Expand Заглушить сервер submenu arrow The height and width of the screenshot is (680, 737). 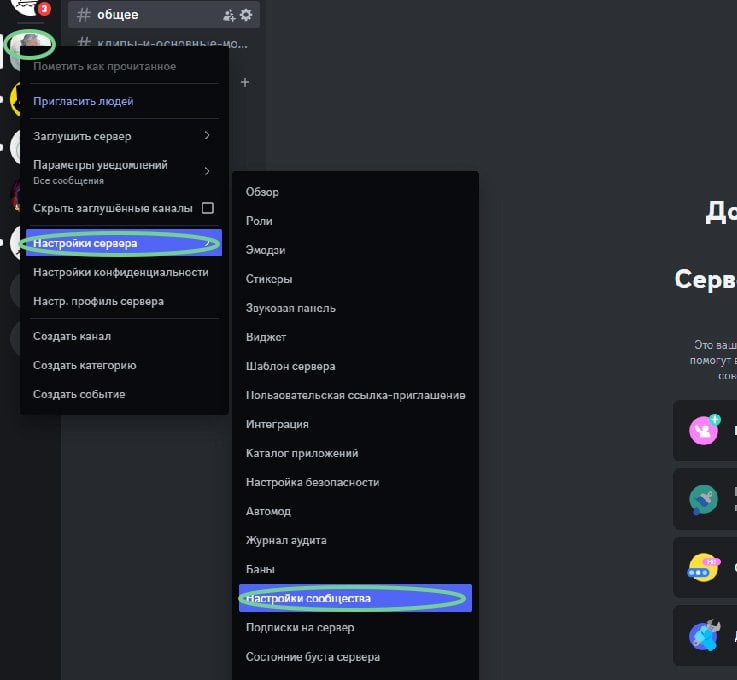click(x=207, y=136)
